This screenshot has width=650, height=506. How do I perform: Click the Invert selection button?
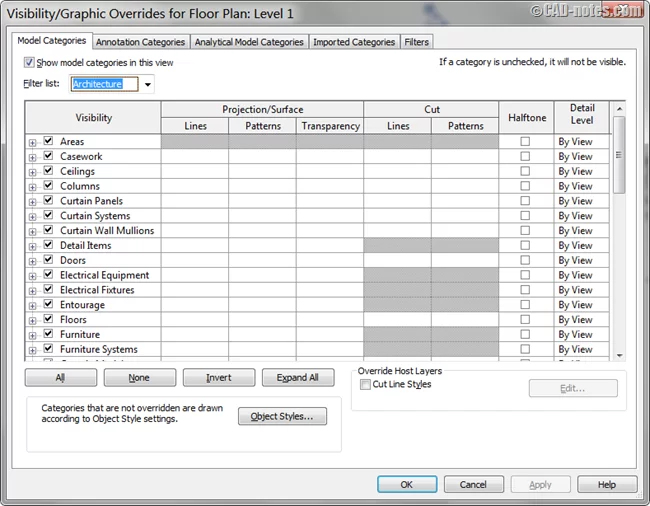[x=218, y=378]
